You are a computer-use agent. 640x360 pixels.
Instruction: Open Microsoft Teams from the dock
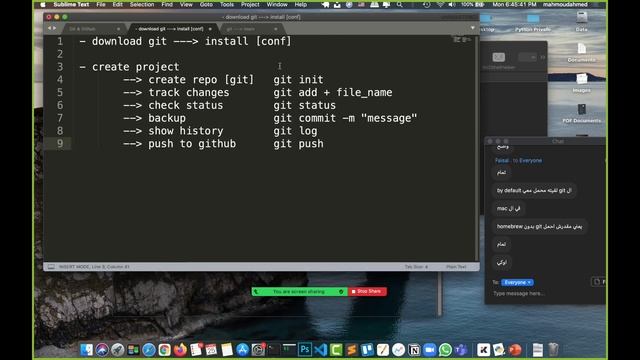click(461, 350)
